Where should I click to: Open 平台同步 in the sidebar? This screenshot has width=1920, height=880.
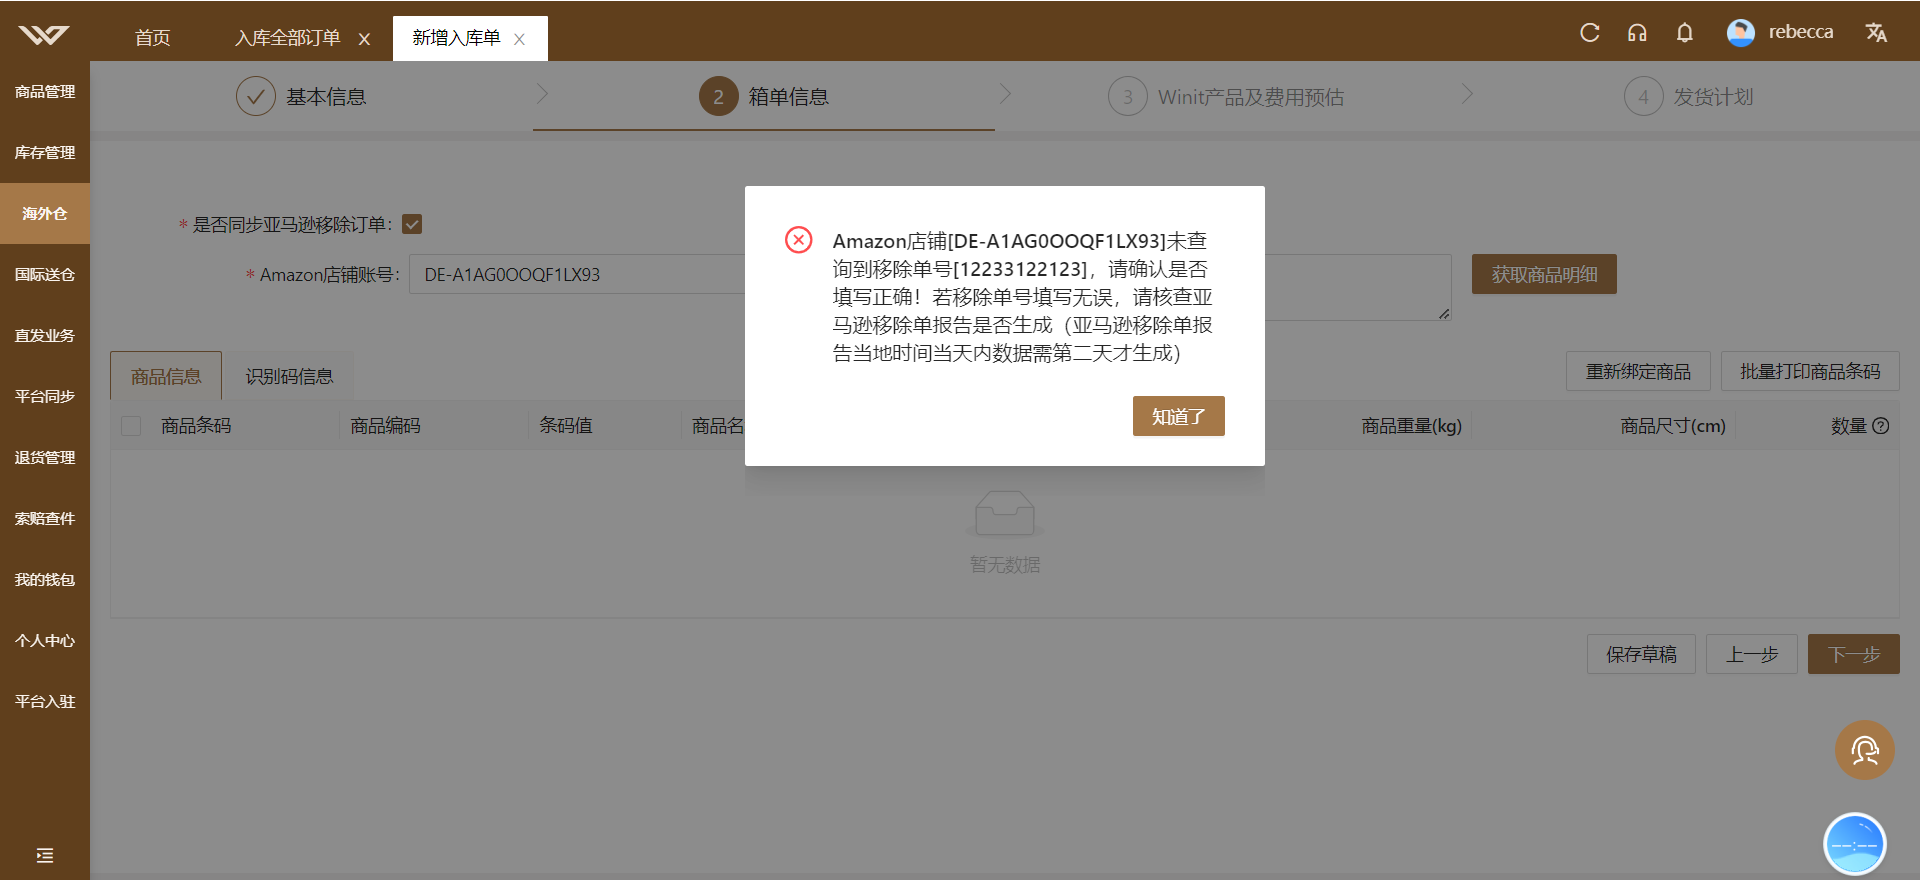click(x=45, y=396)
